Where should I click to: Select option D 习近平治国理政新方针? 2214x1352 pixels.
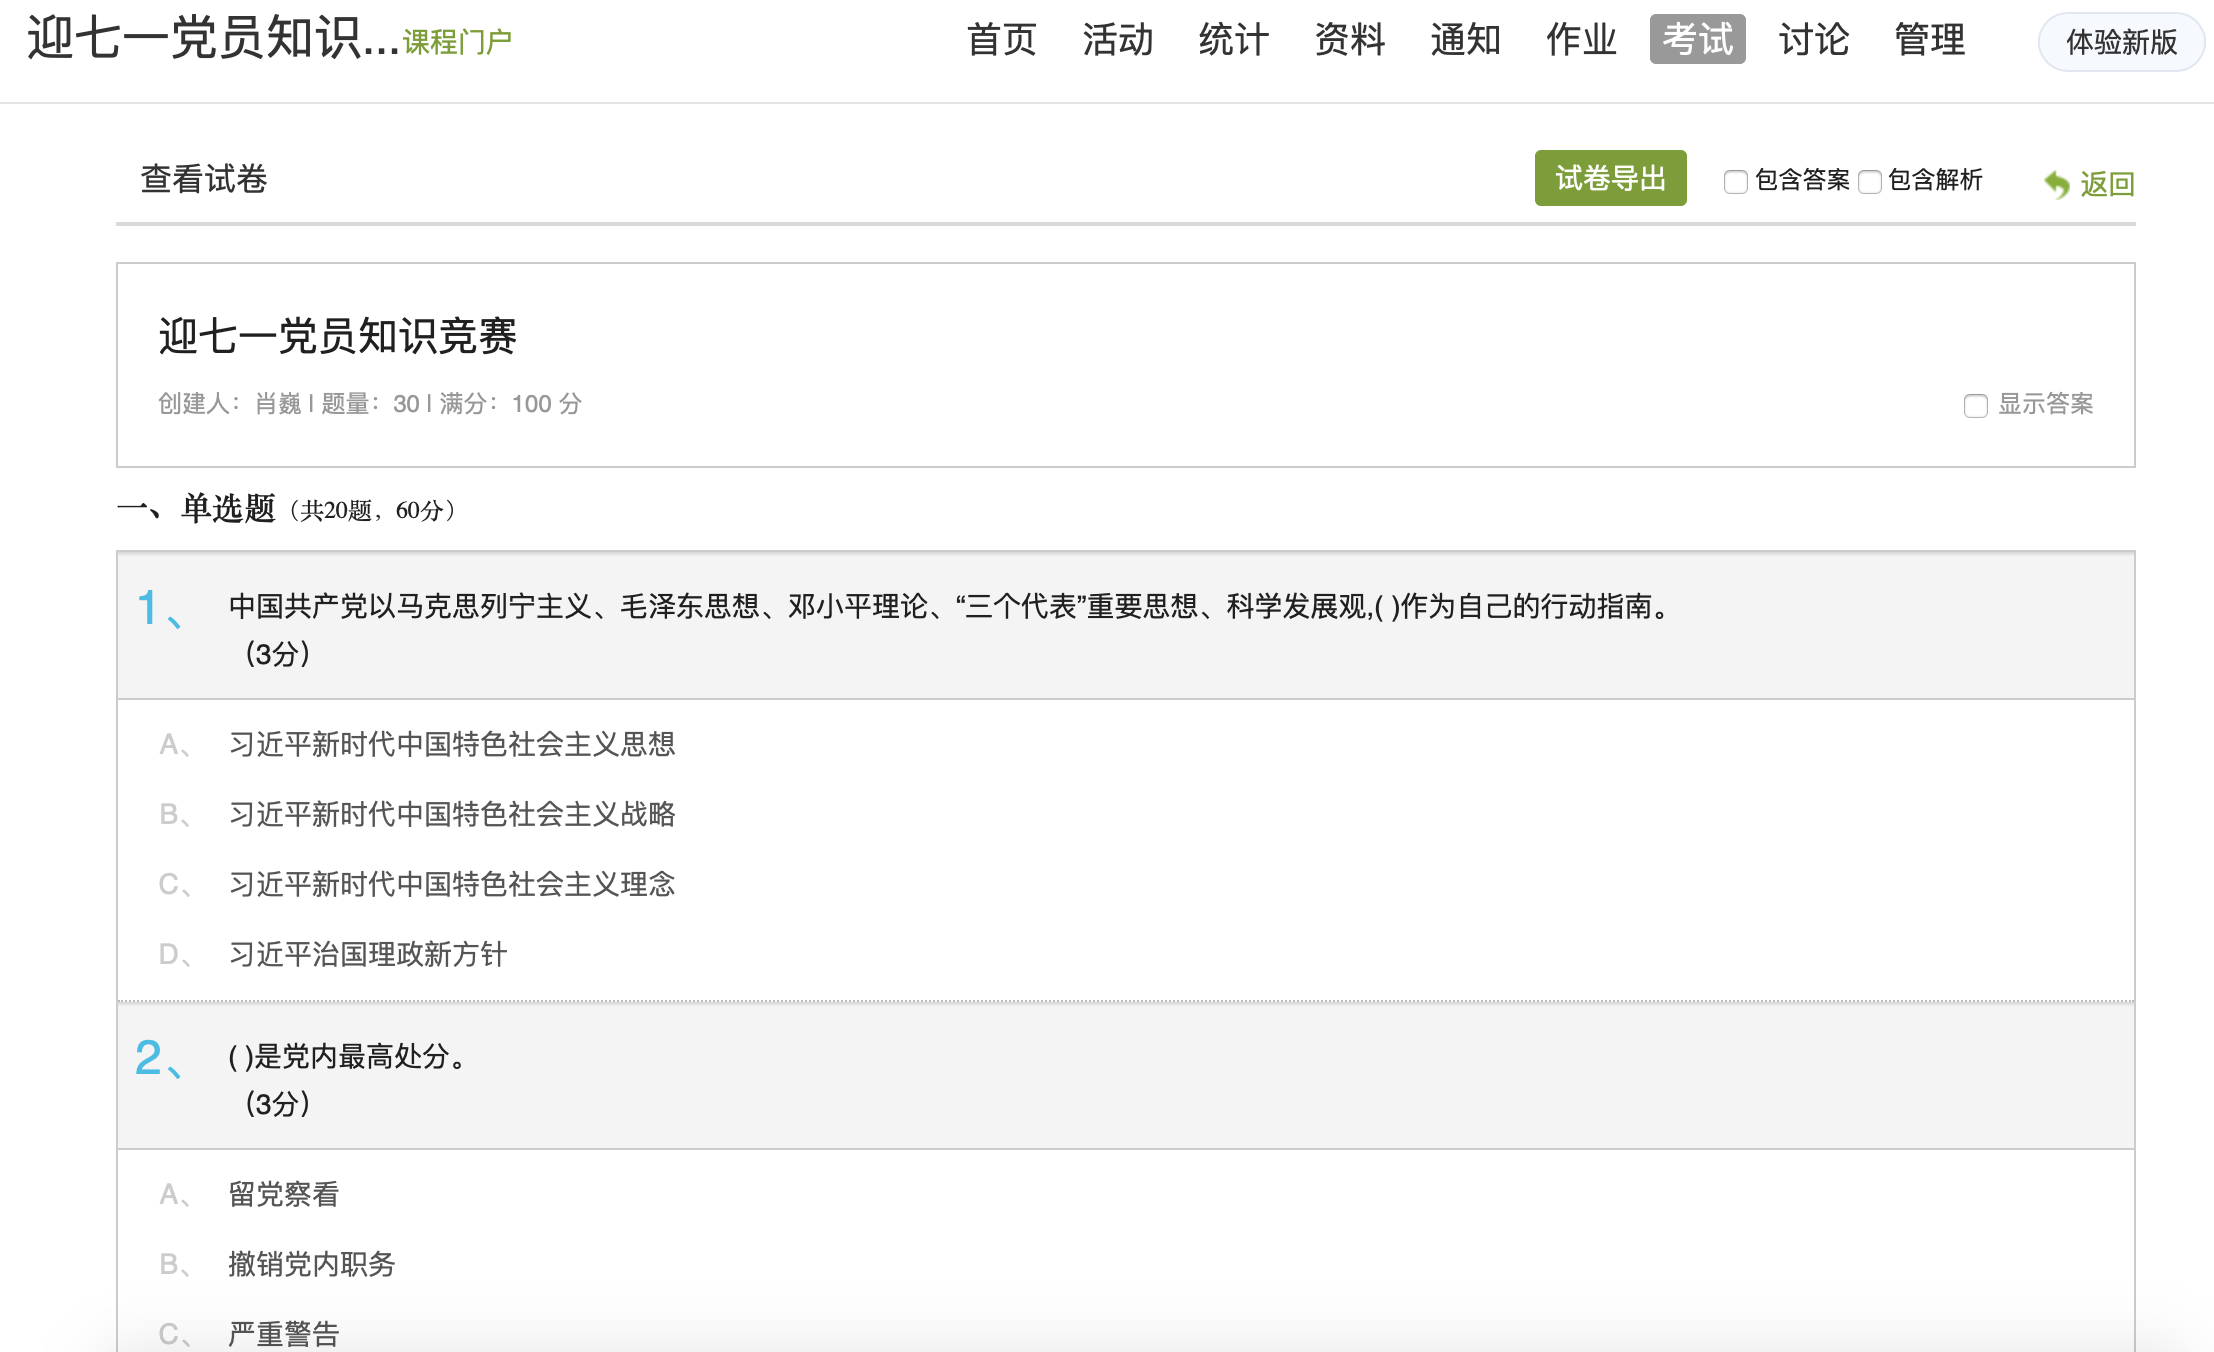click(x=367, y=954)
